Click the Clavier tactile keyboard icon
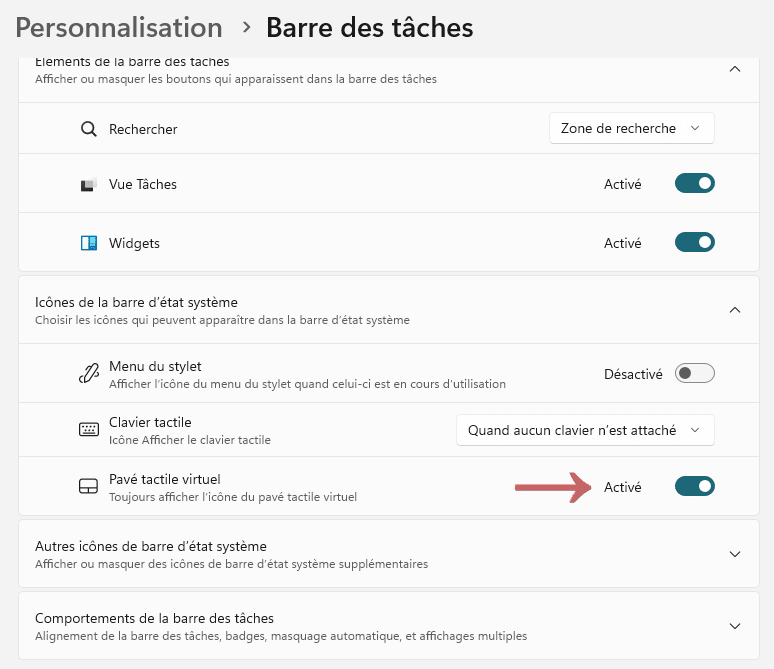The image size is (774, 669). coord(89,430)
